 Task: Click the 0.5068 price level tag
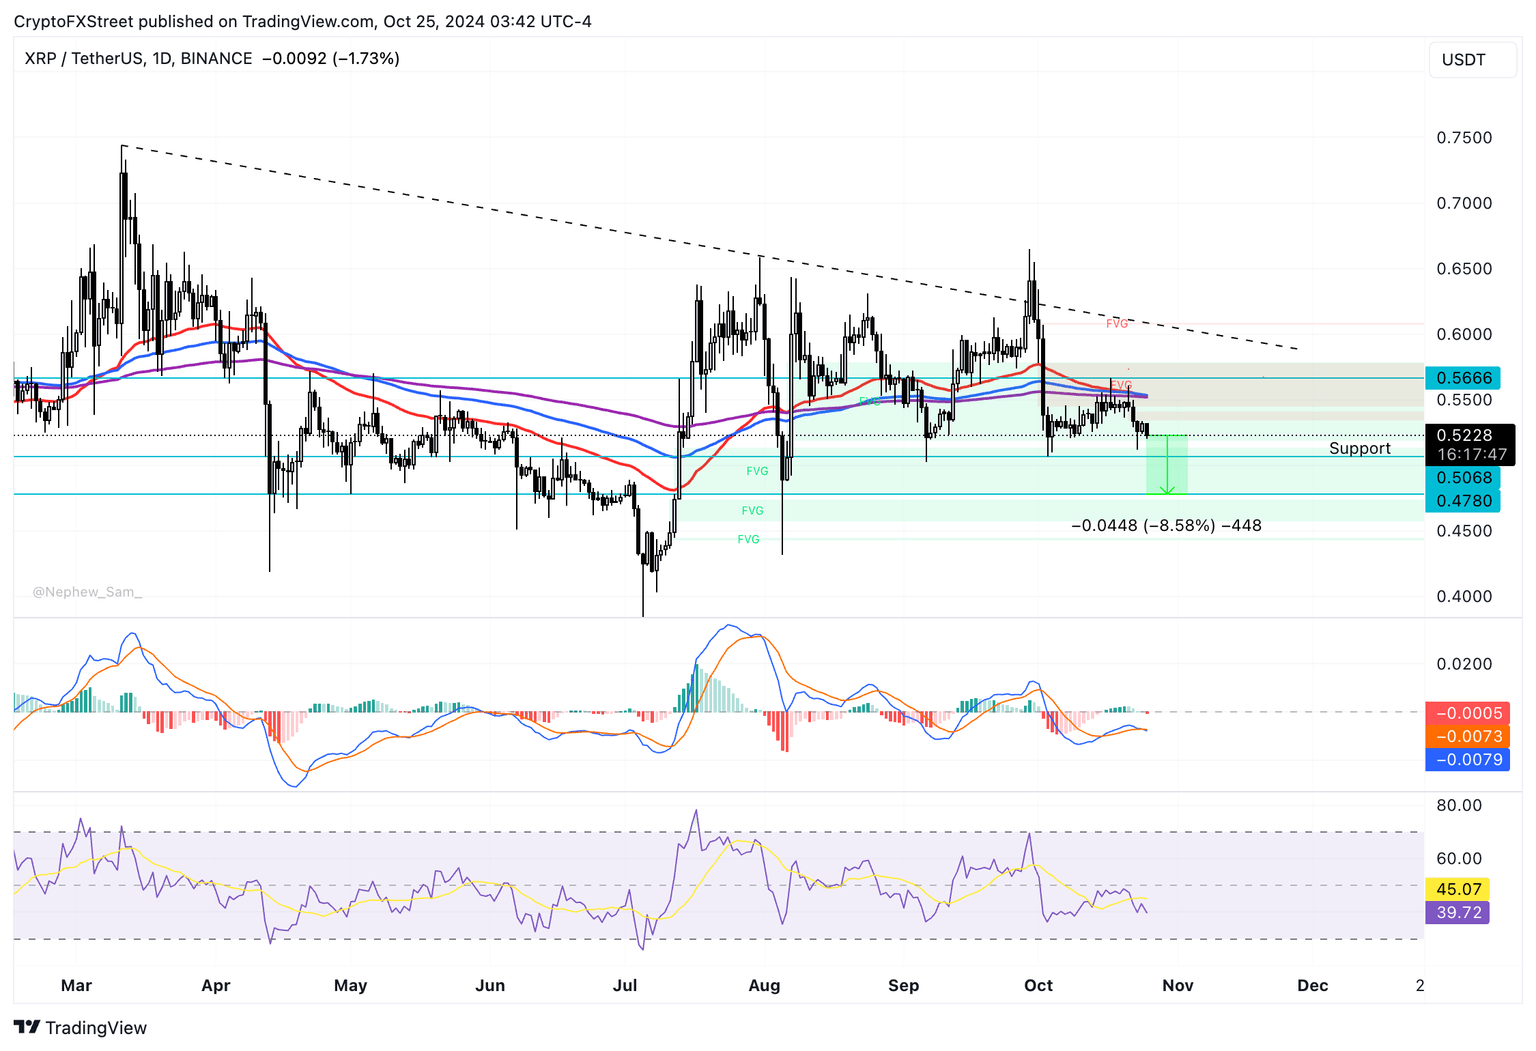pyautogui.click(x=1464, y=478)
